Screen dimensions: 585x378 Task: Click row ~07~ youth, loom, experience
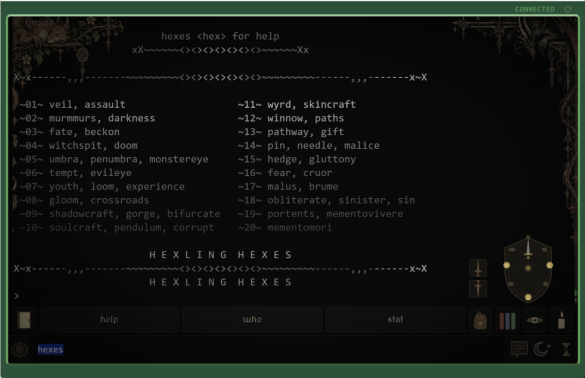[x=102, y=187]
